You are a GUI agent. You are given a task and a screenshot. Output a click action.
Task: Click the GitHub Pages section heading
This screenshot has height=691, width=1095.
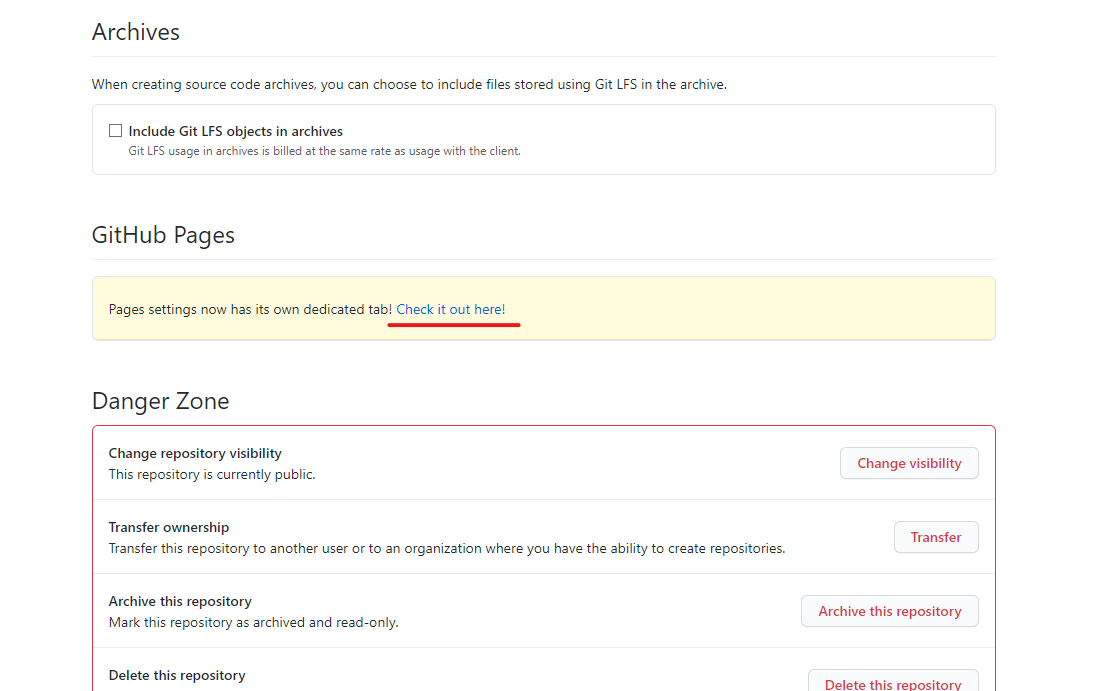tap(163, 234)
